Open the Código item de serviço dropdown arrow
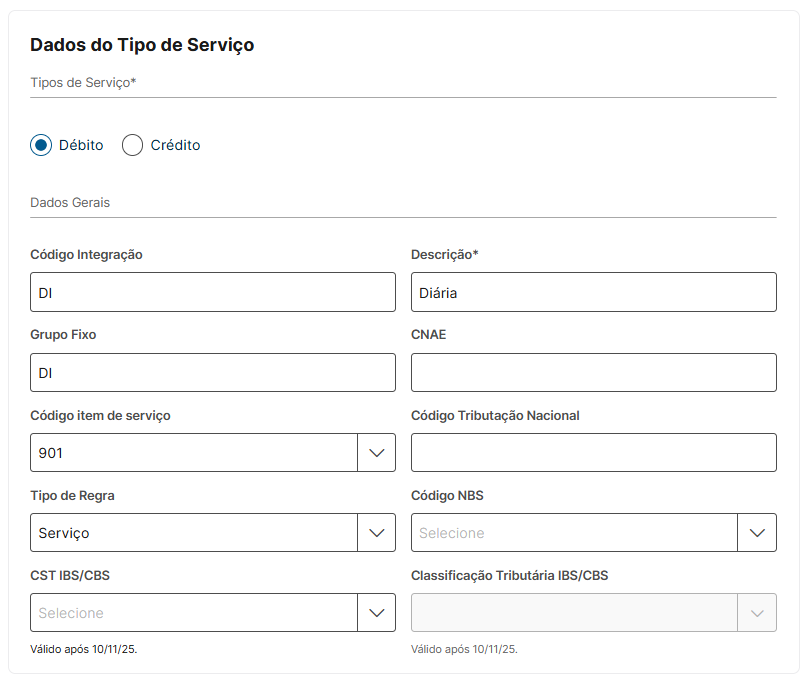 click(376, 453)
